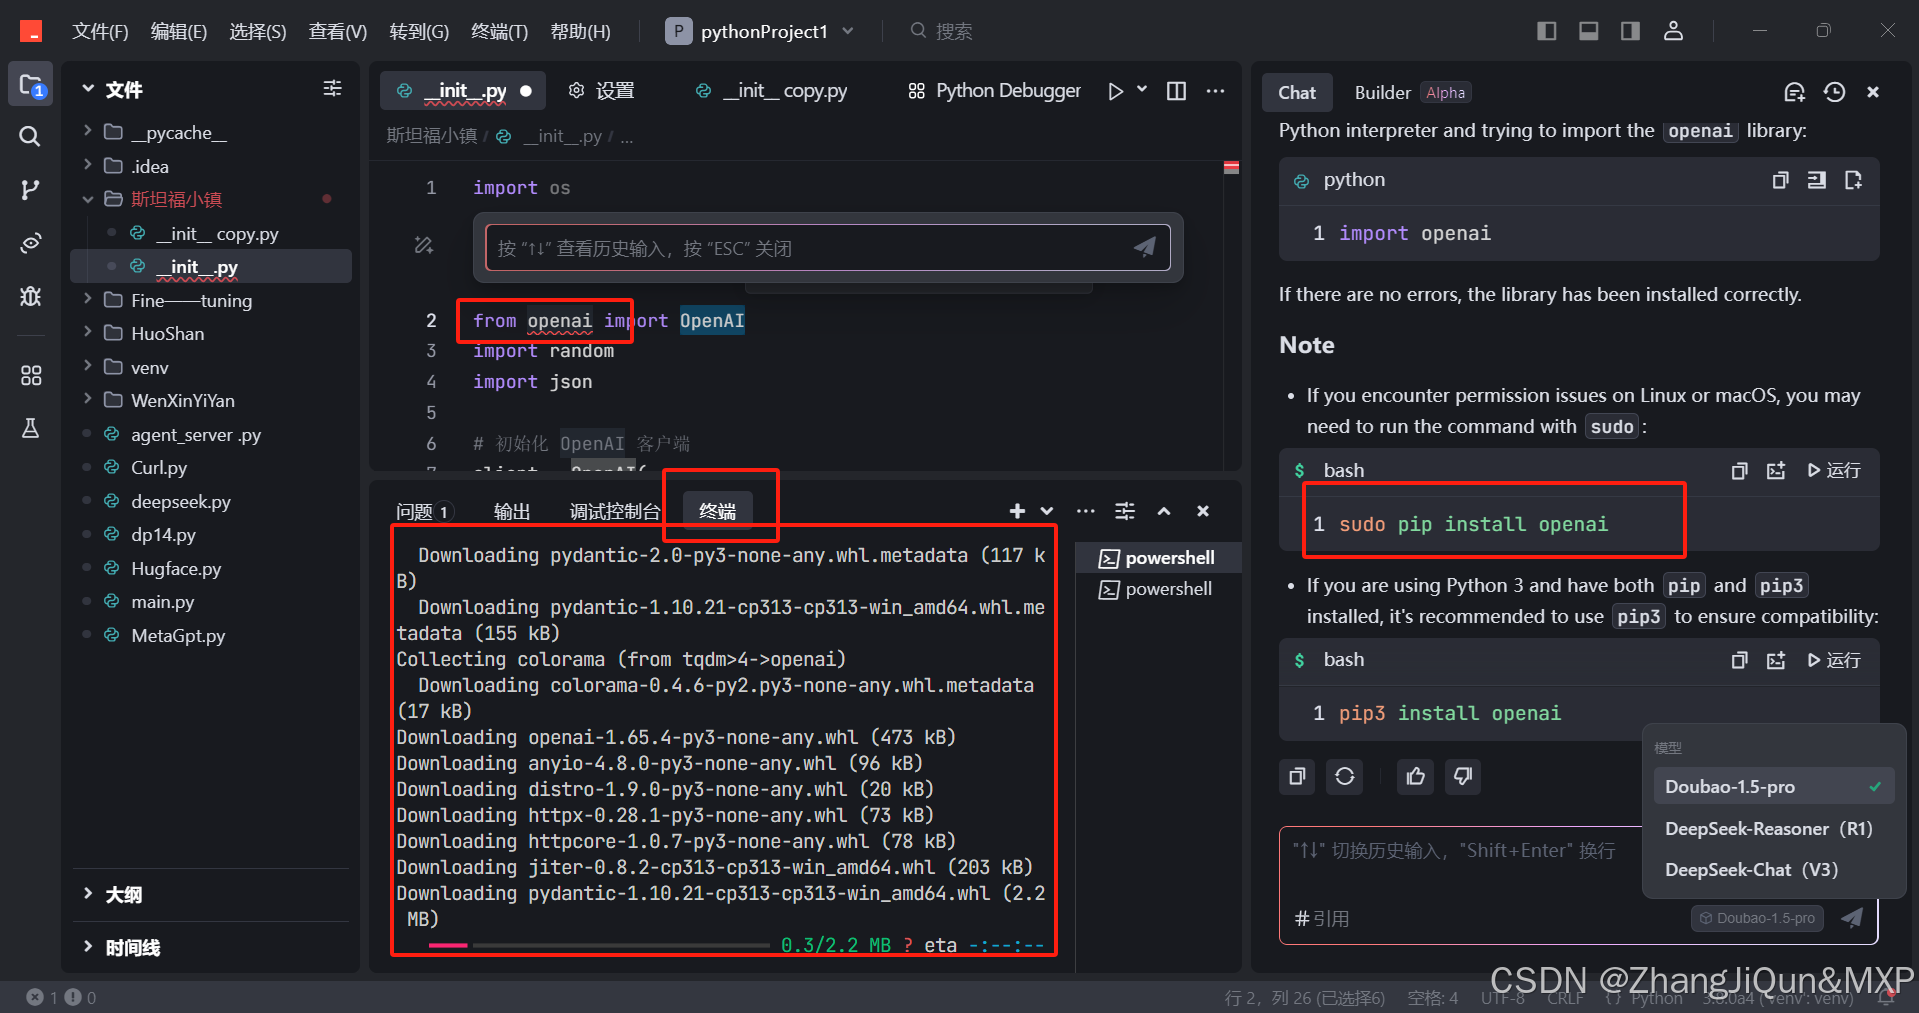Open the 设置 editor tab
Image resolution: width=1919 pixels, height=1013 pixels.
[x=601, y=91]
